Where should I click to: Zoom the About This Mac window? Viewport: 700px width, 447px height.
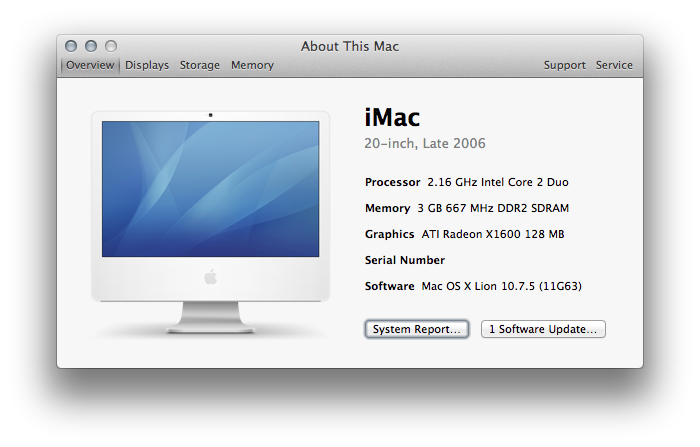111,46
